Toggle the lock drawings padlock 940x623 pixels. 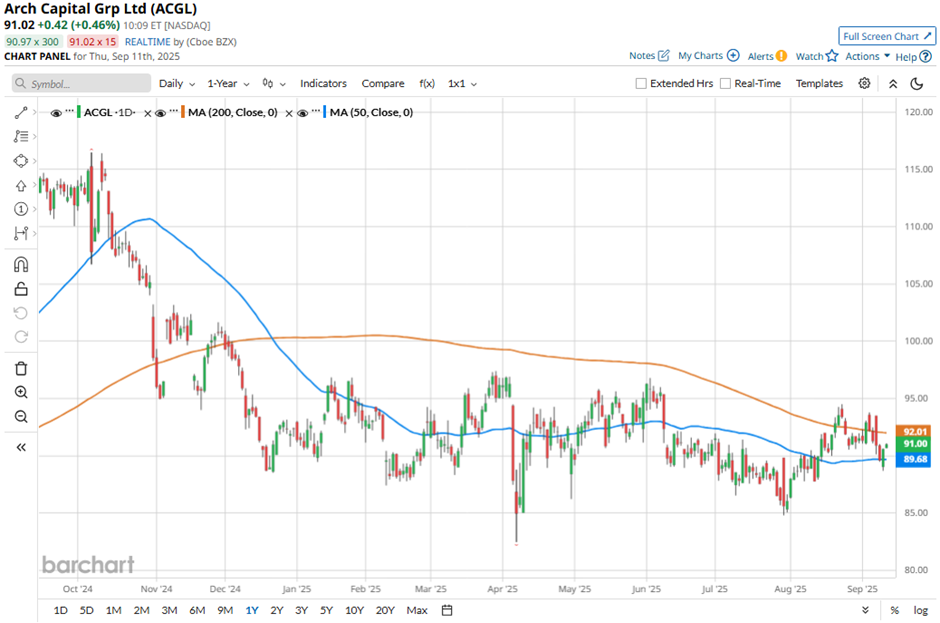21,289
